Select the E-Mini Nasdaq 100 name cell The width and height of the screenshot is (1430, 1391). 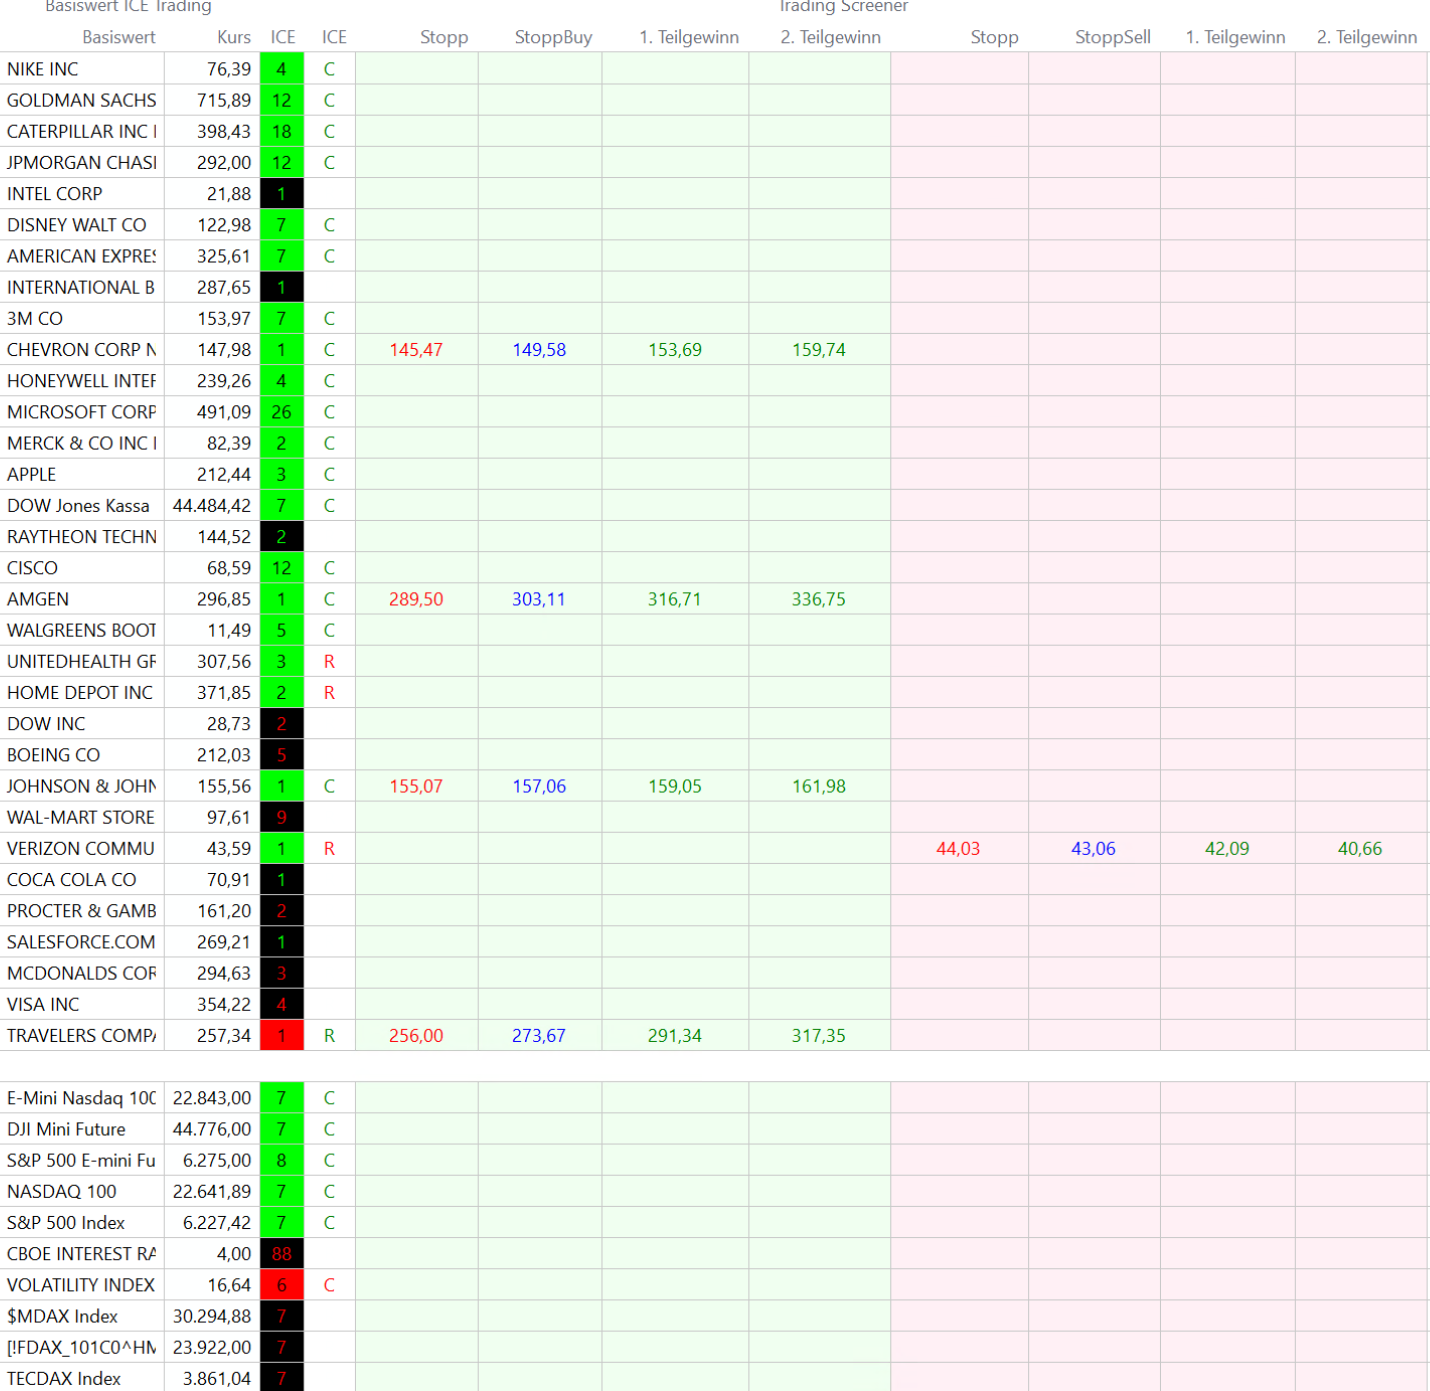pos(82,1098)
